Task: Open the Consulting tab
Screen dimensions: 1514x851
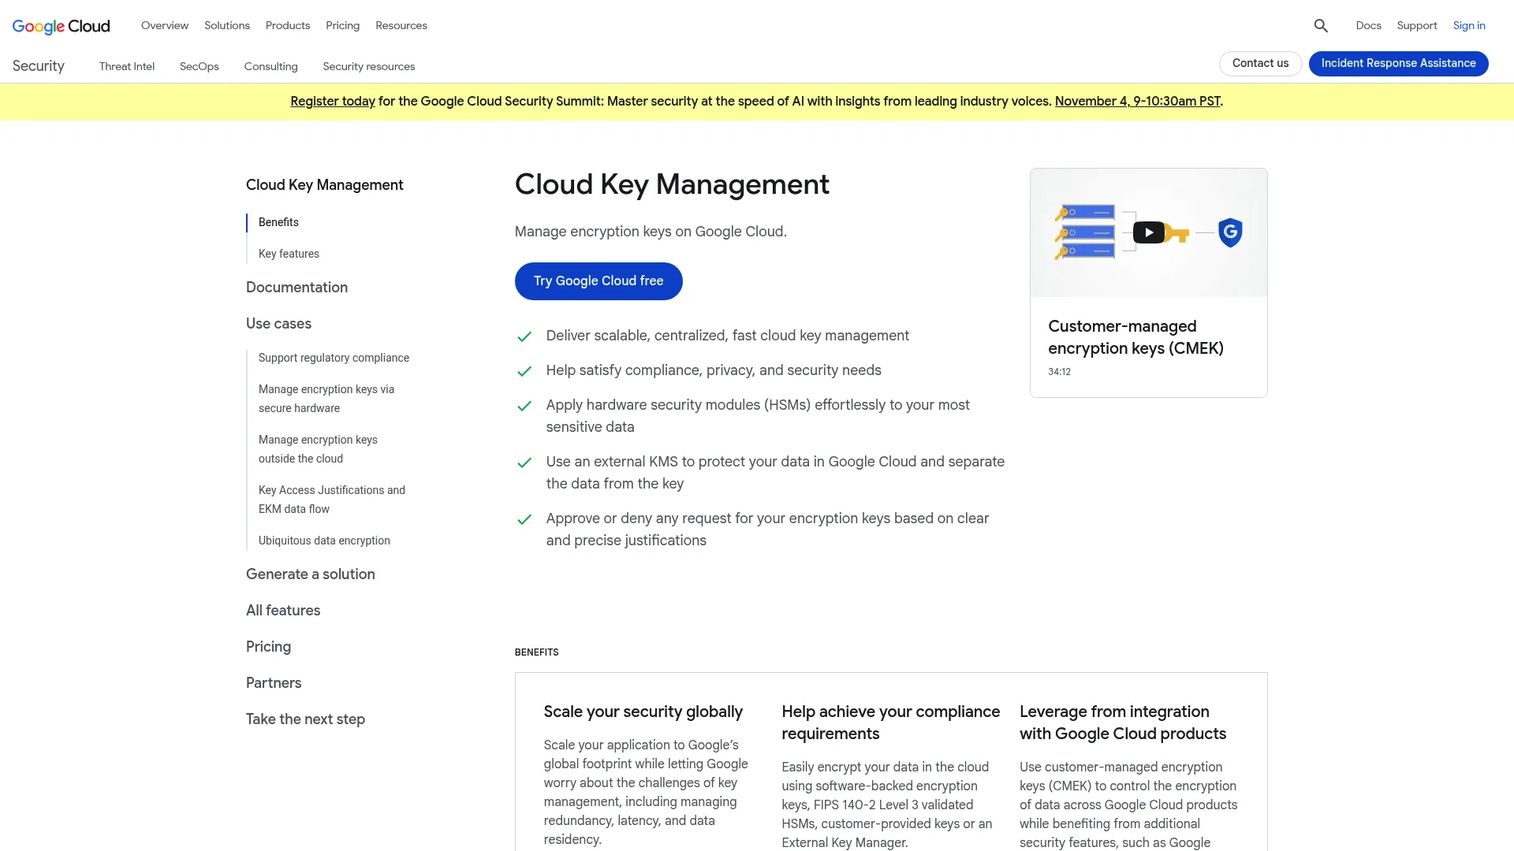Action: 271,67
